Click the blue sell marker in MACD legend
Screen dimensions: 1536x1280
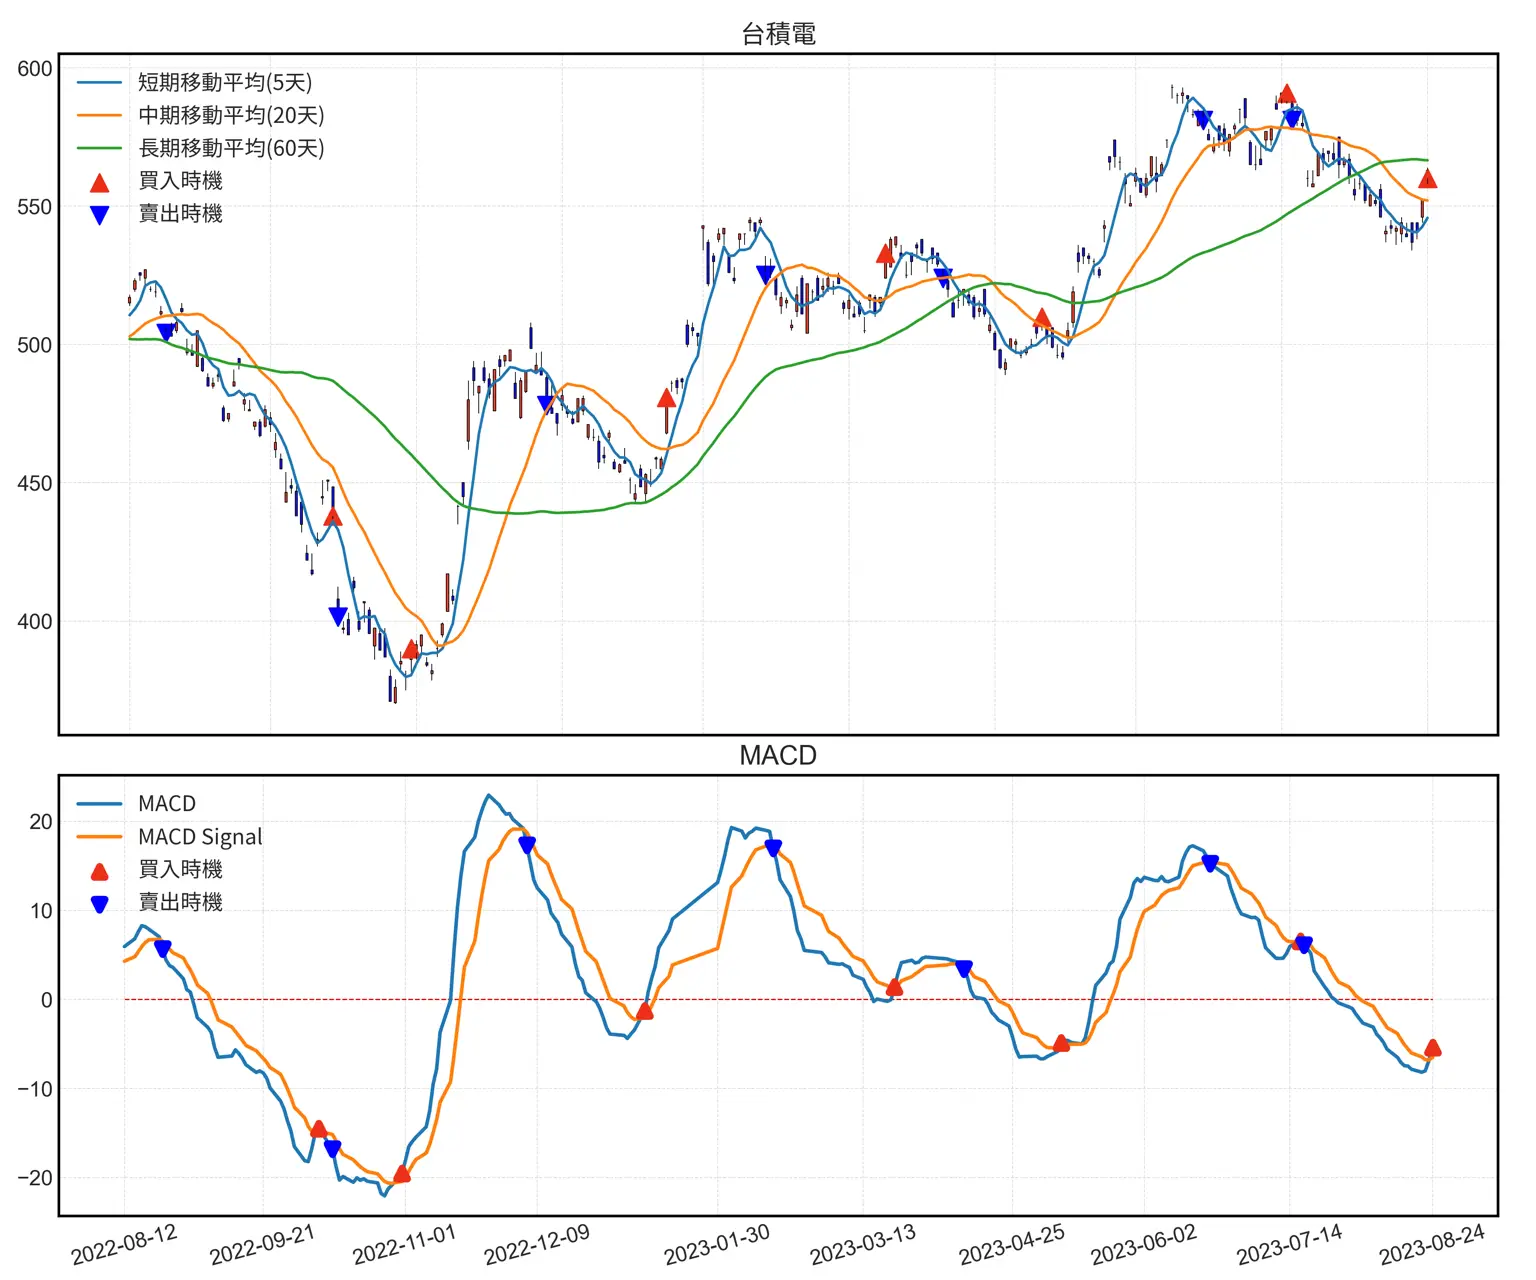(x=100, y=904)
